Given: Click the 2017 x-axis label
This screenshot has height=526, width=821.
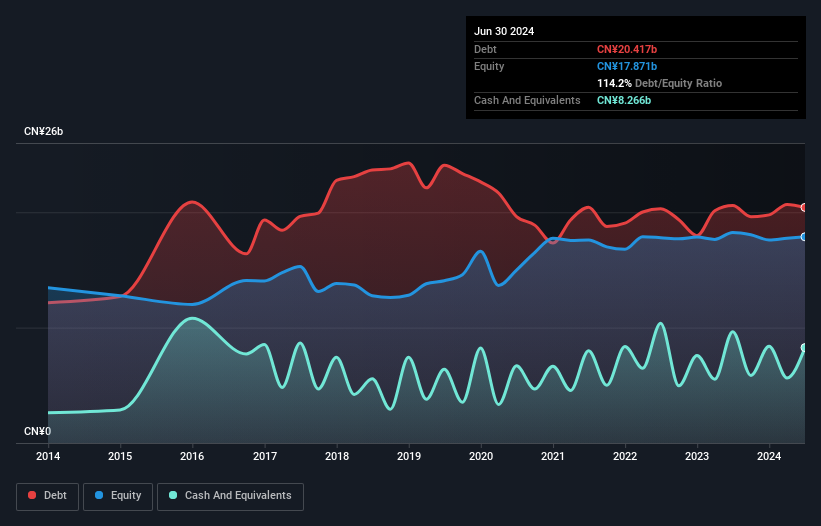Looking at the screenshot, I should [265, 456].
